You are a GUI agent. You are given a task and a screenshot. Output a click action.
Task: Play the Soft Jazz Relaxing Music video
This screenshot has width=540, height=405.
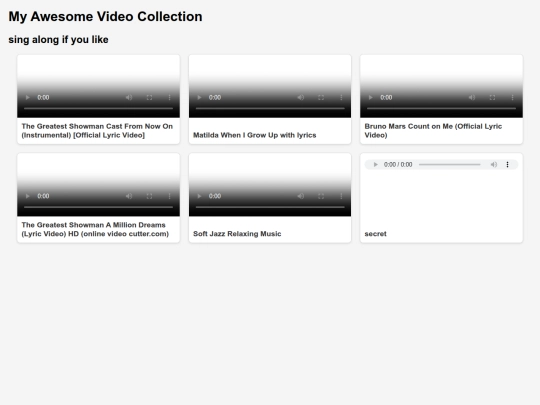pos(199,196)
